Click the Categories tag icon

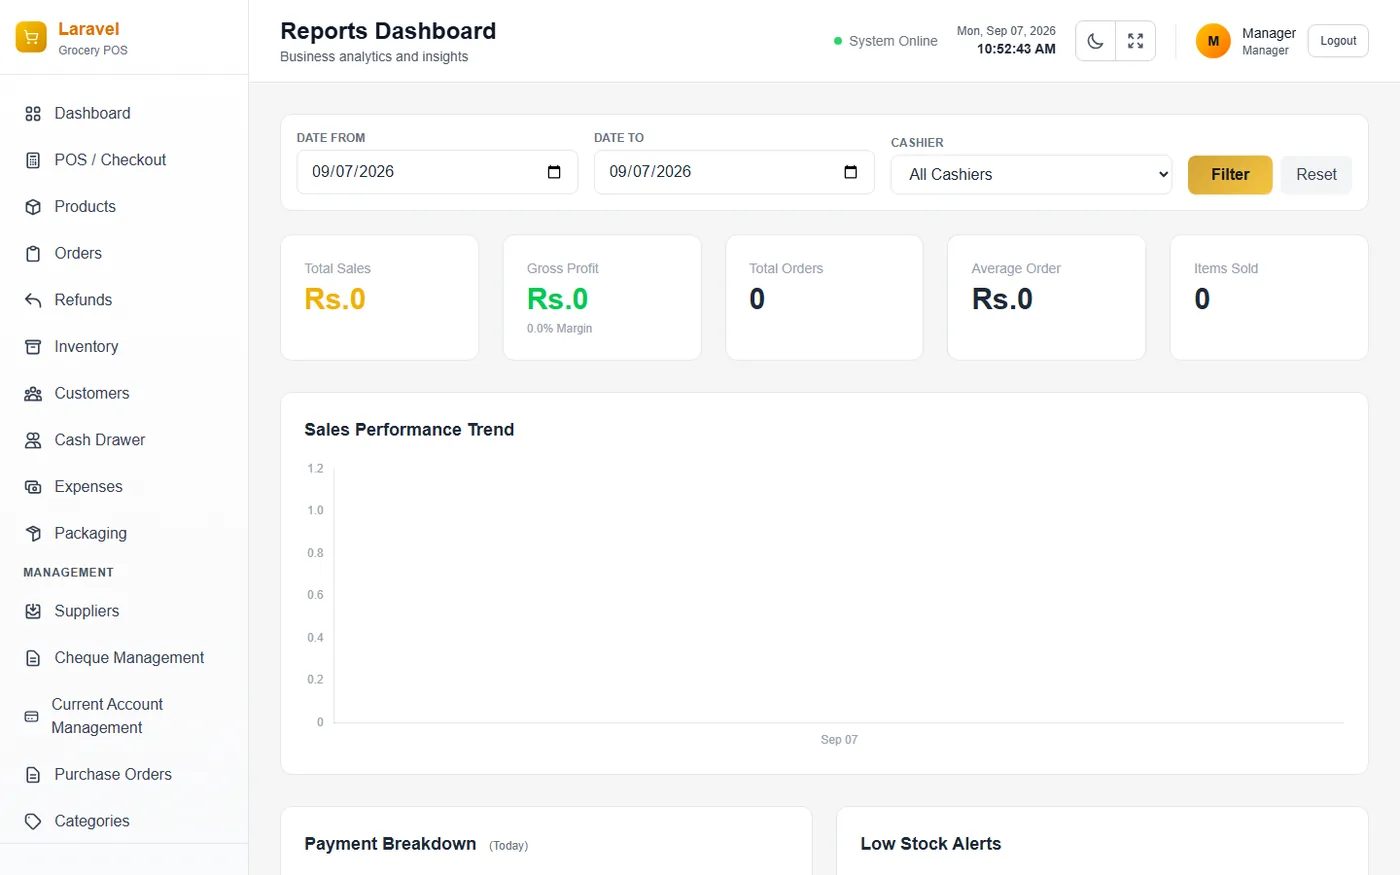pyautogui.click(x=33, y=821)
